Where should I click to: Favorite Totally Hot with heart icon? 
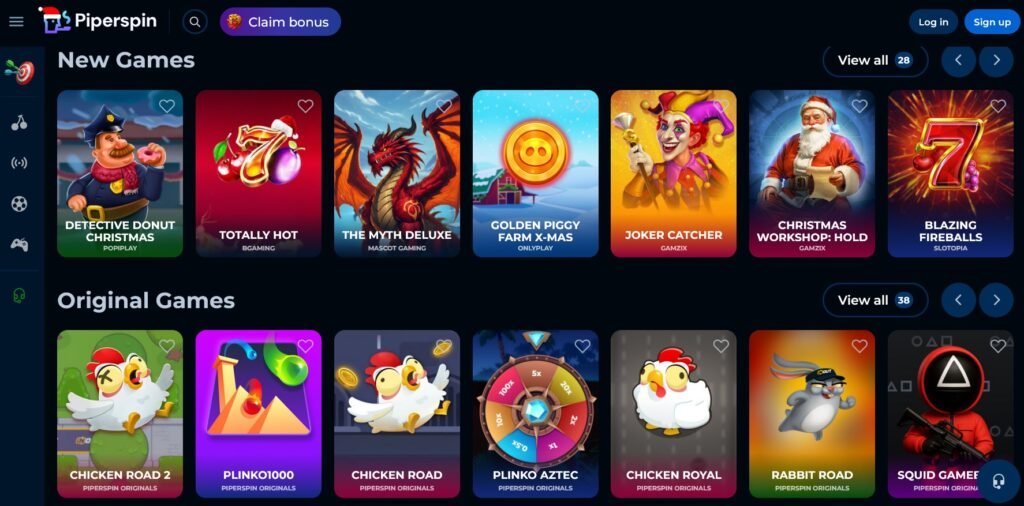click(x=306, y=106)
